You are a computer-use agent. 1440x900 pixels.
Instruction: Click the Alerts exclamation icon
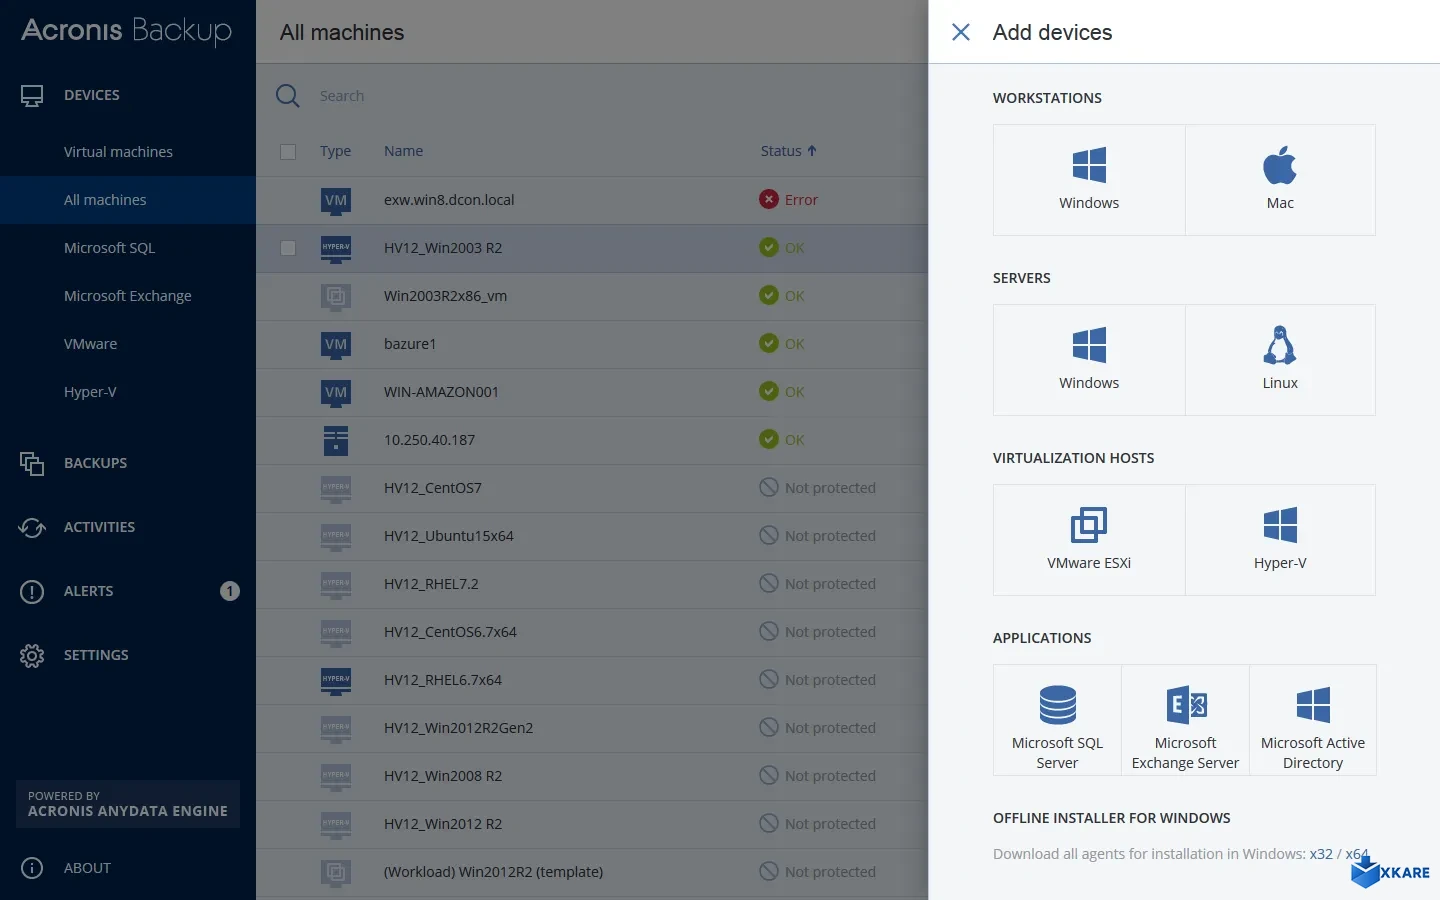[x=32, y=591]
